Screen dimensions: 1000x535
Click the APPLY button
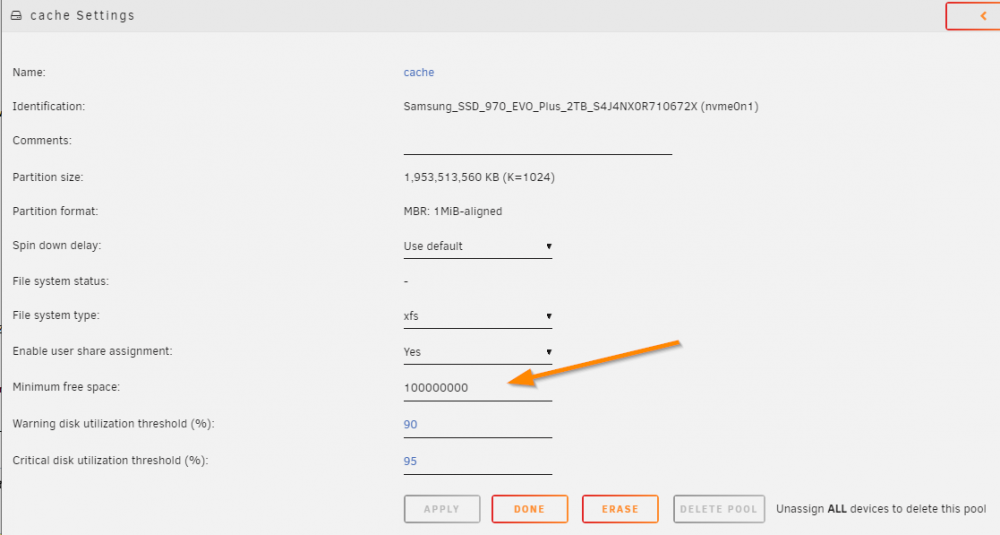442,509
